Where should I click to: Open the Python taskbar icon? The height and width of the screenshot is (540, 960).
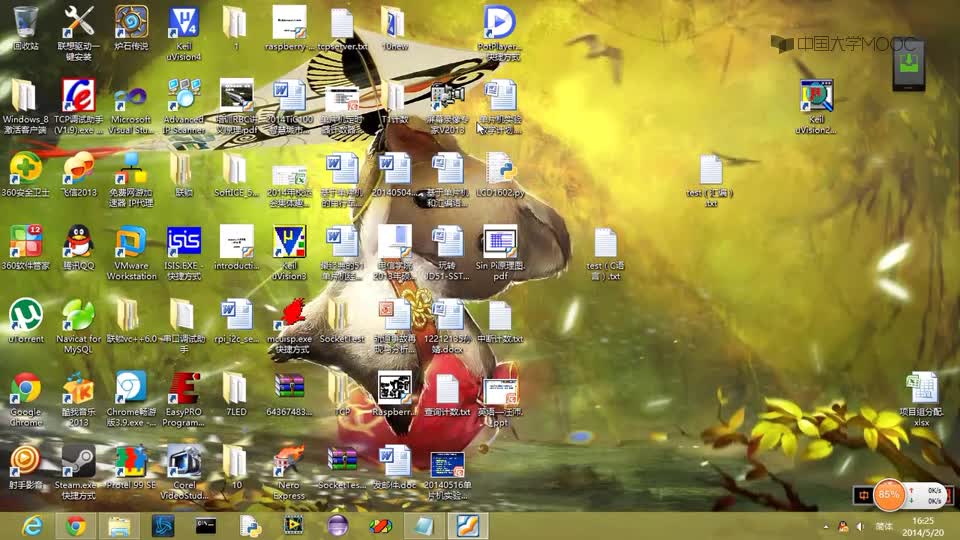coord(250,526)
